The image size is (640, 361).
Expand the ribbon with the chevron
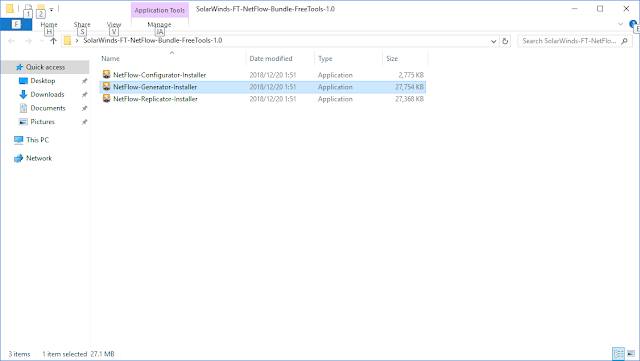tap(620, 24)
